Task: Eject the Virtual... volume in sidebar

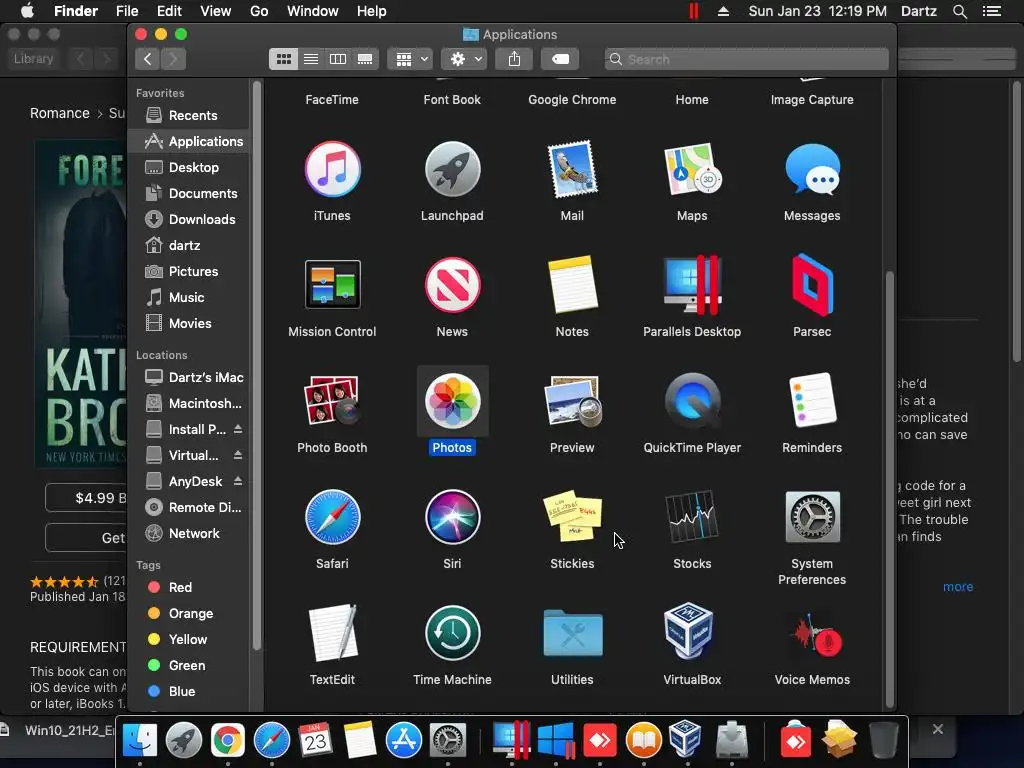Action: tap(238, 455)
